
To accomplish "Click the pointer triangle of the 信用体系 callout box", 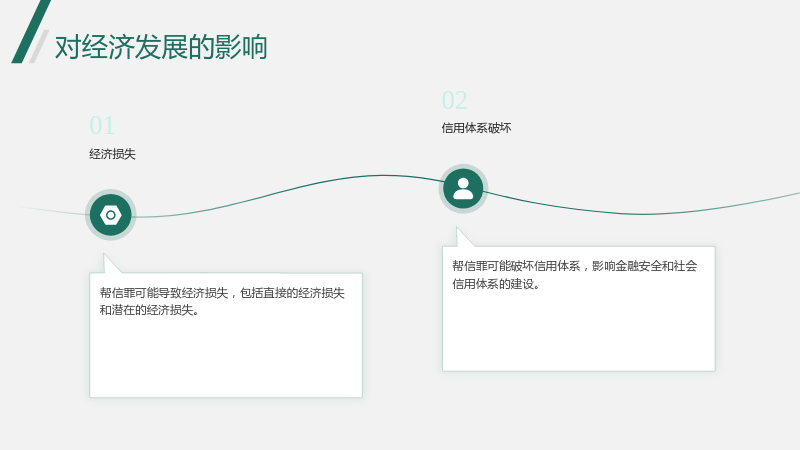I will point(464,237).
